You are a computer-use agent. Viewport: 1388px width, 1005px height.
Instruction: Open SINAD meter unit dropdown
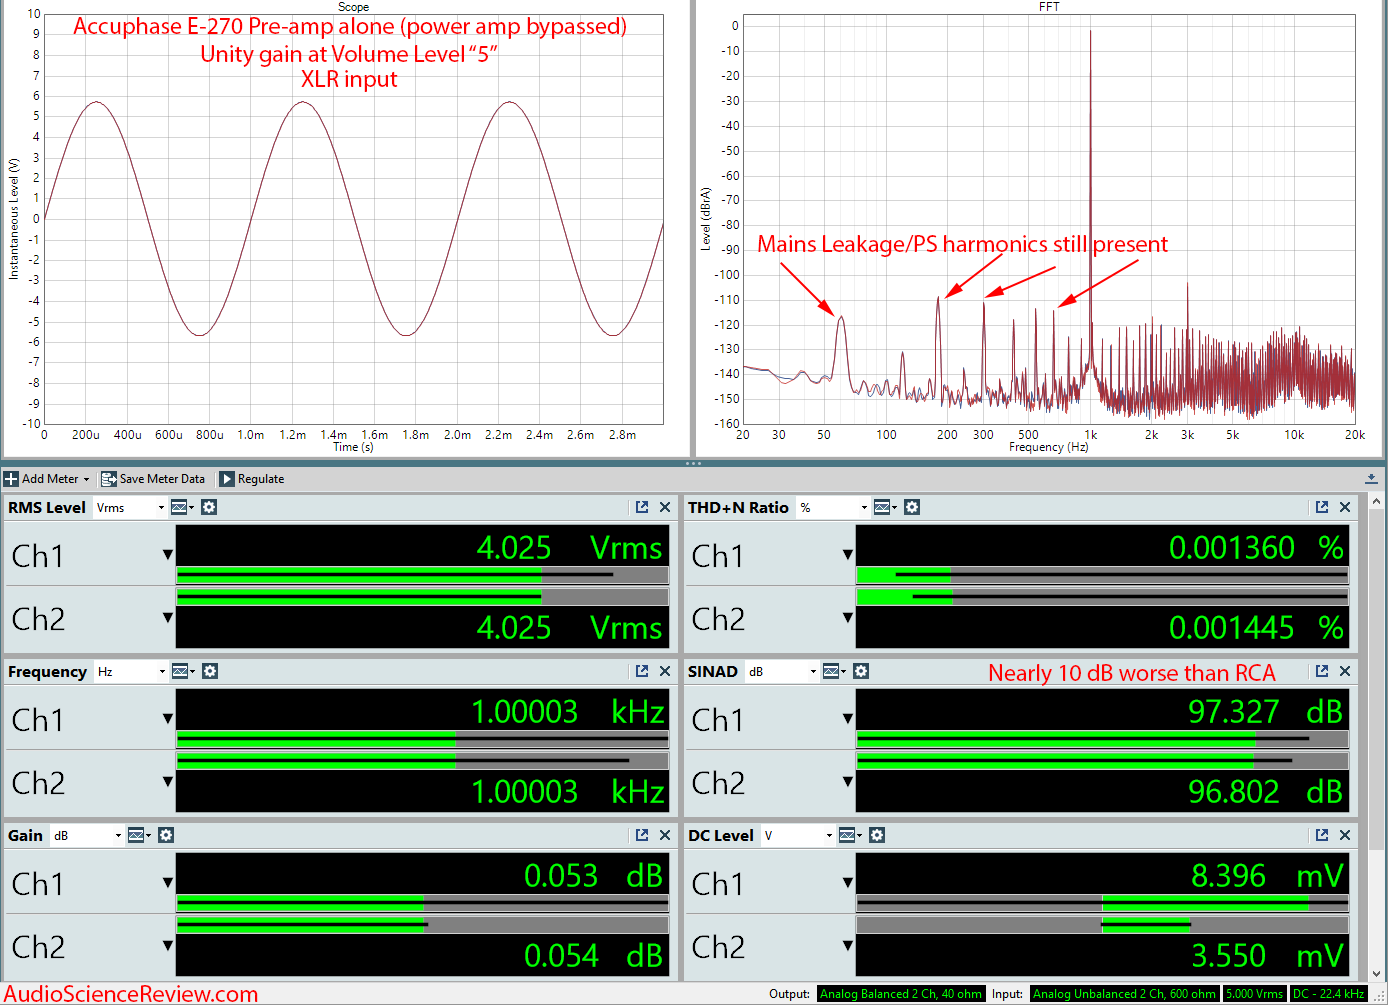tap(782, 672)
